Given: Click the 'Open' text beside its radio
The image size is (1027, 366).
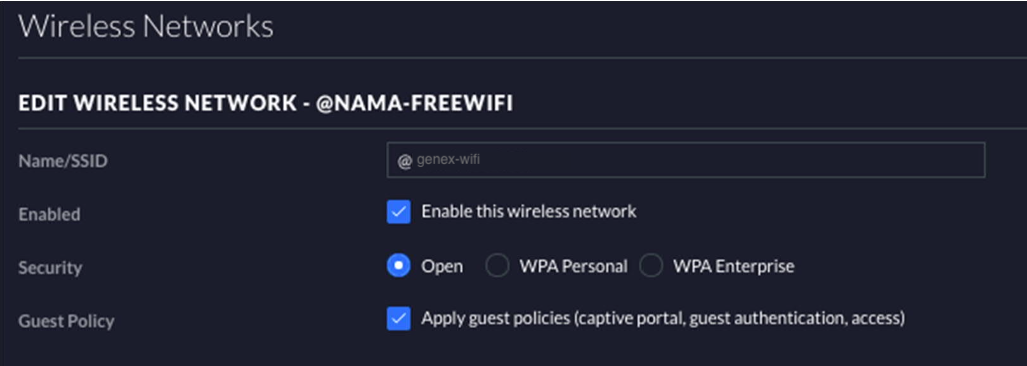Looking at the screenshot, I should pos(442,266).
